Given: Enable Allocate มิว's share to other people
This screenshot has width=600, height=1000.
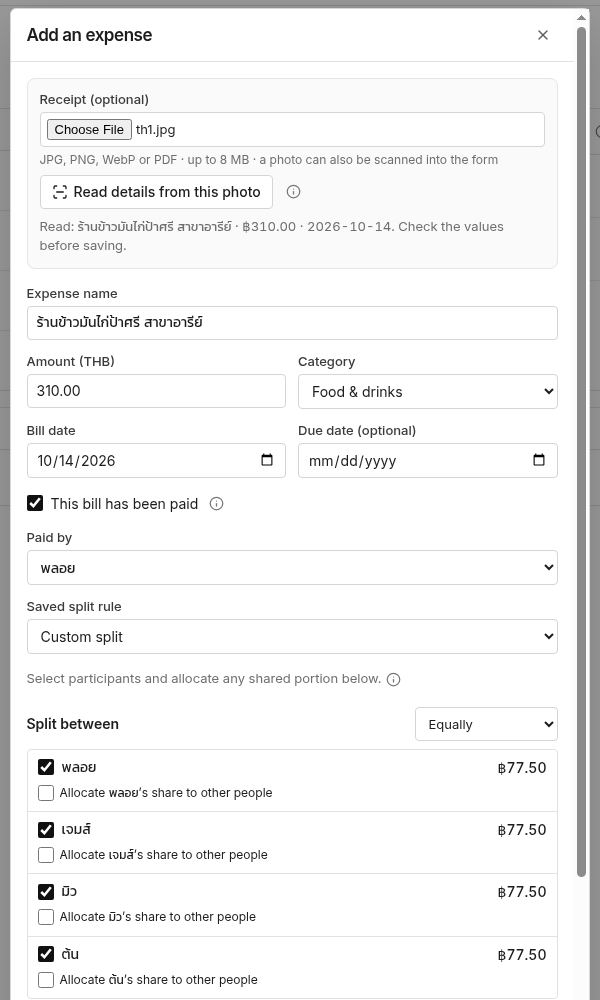Looking at the screenshot, I should (46, 916).
